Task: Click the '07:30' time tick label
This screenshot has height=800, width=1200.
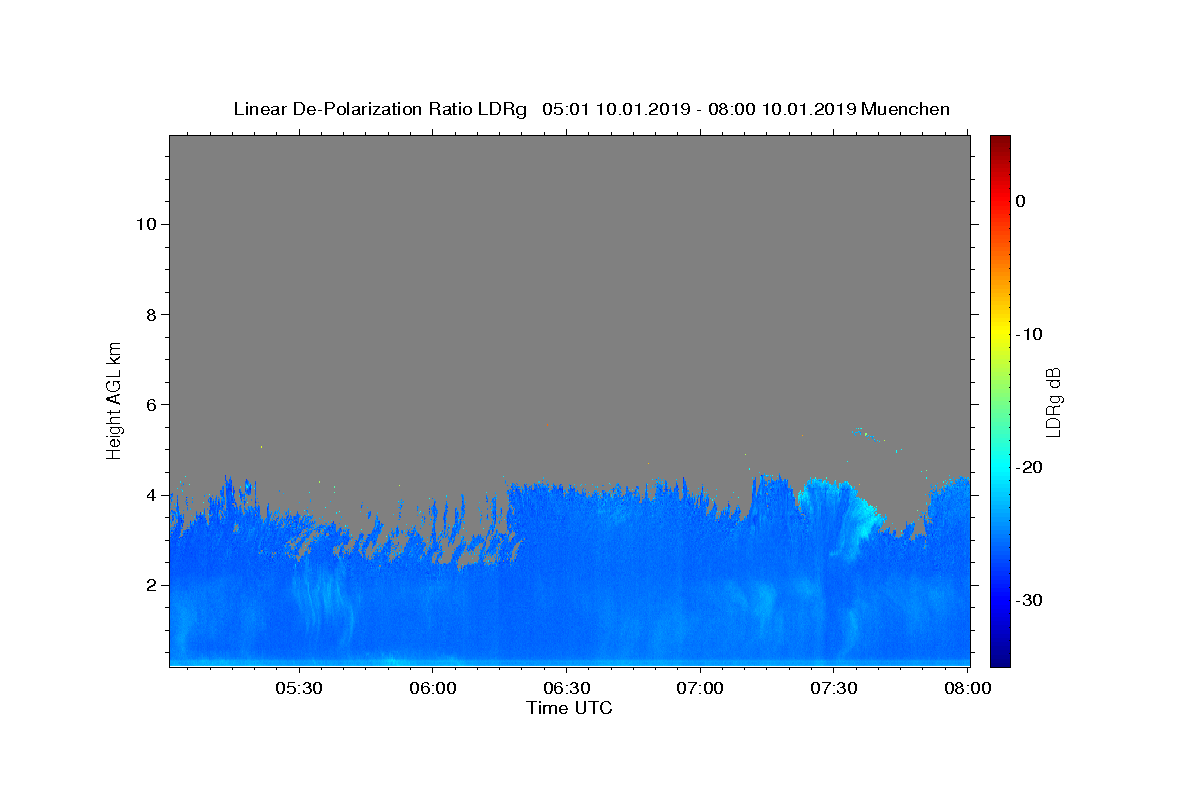Action: click(x=834, y=688)
